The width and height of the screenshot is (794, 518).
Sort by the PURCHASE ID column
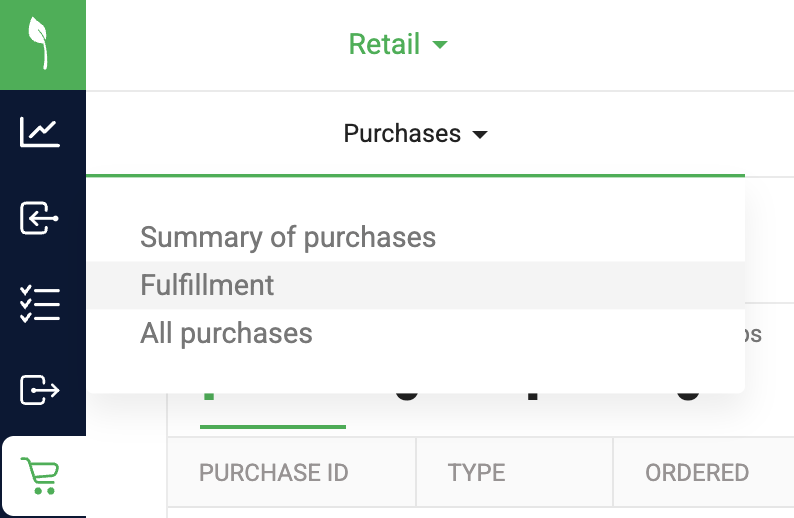point(273,472)
